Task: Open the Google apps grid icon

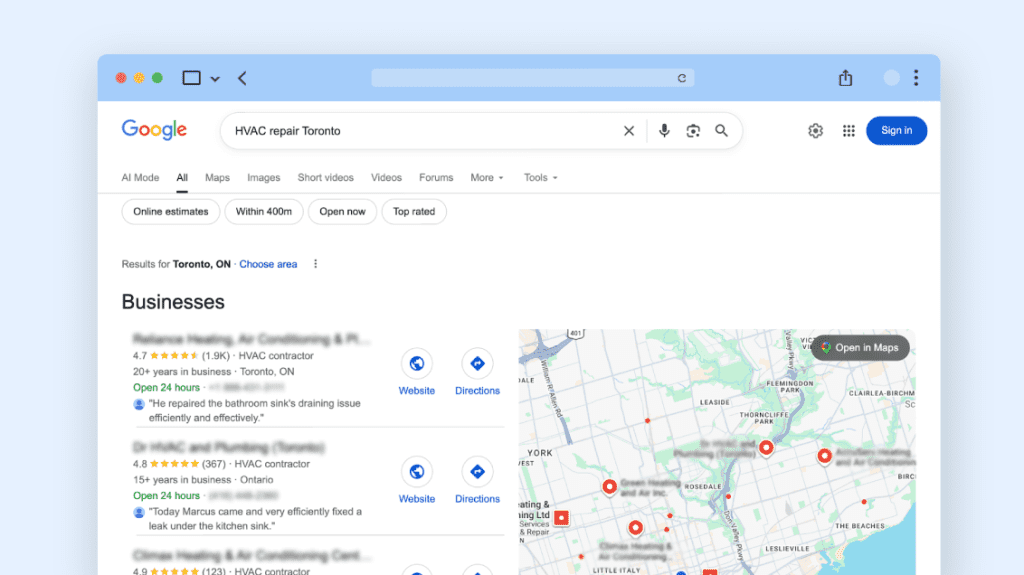Action: pos(849,131)
